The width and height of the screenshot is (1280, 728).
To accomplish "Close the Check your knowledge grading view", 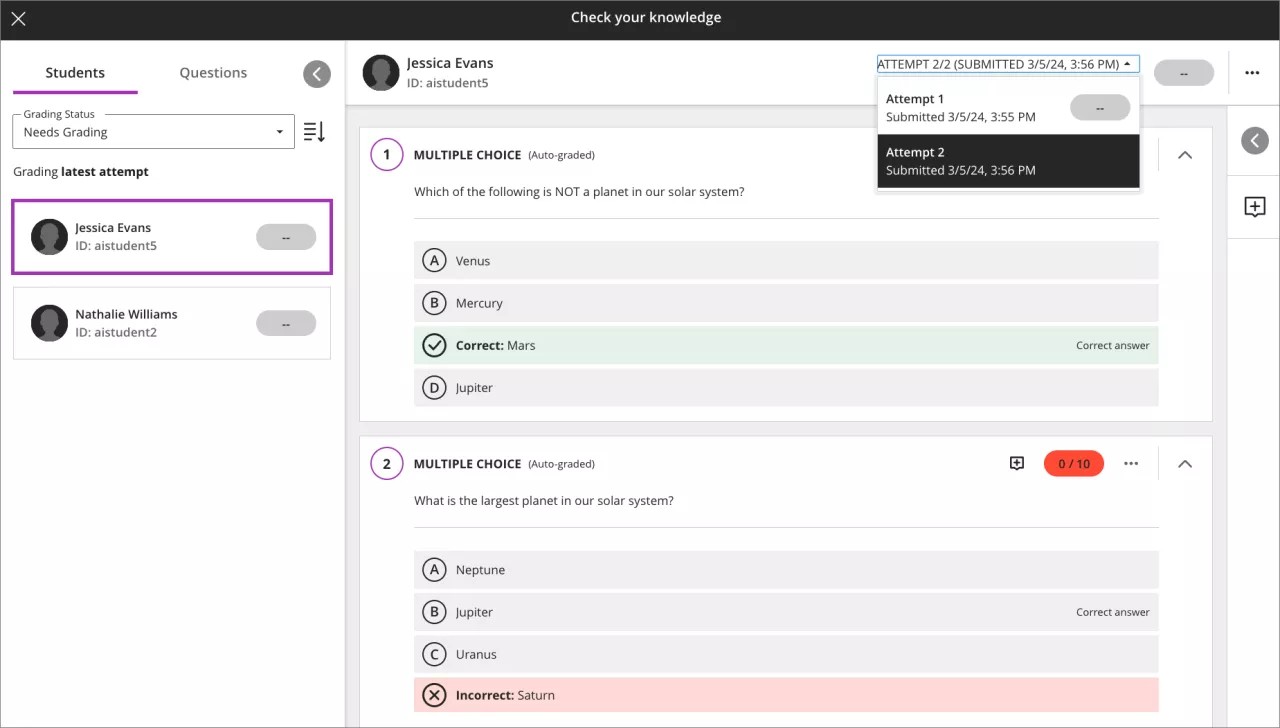I will click(18, 17).
